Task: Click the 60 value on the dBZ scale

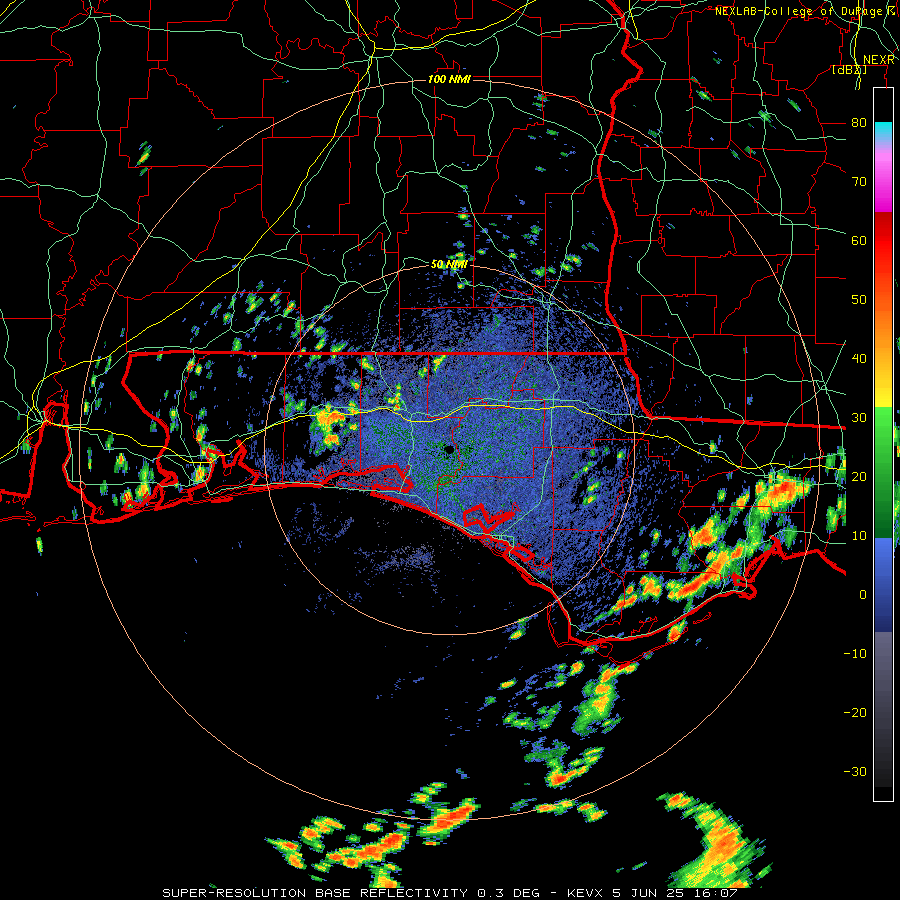Action: click(859, 240)
